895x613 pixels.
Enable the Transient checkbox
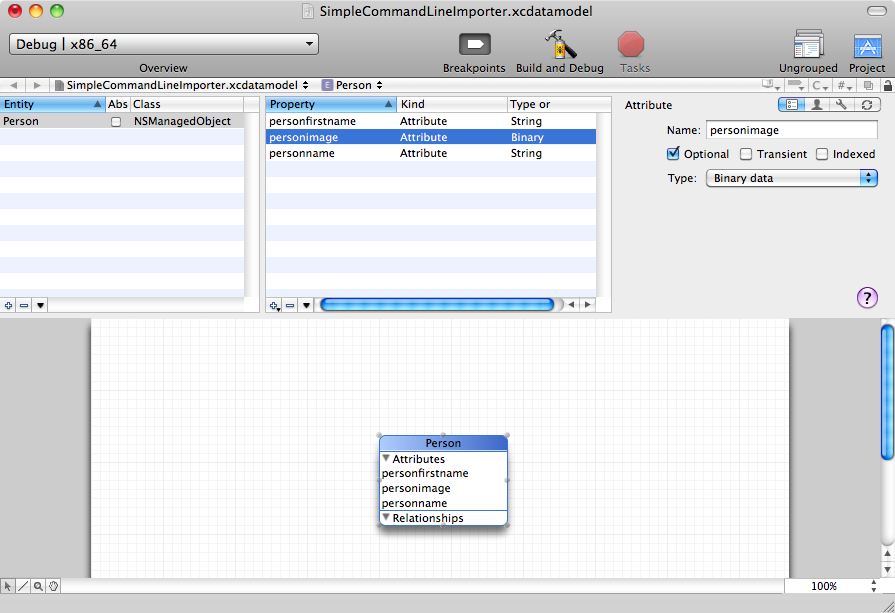point(746,154)
